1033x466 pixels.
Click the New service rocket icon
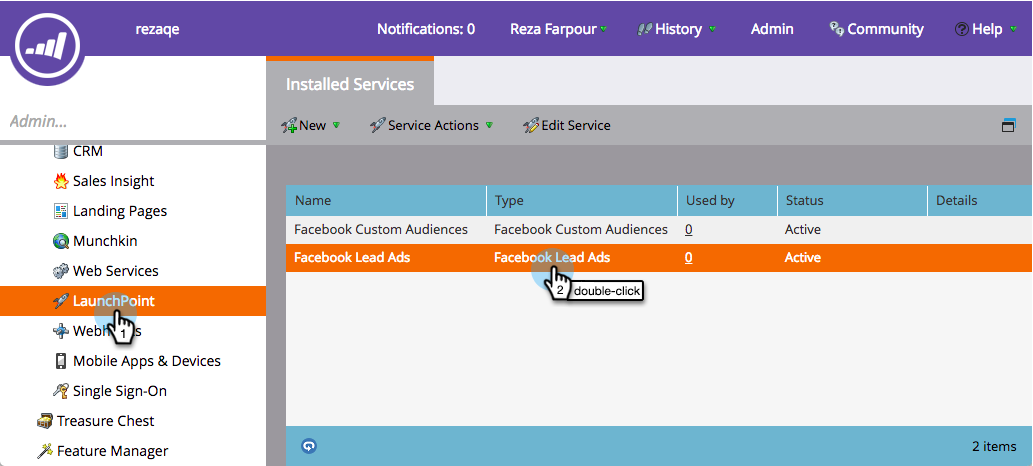click(289, 125)
